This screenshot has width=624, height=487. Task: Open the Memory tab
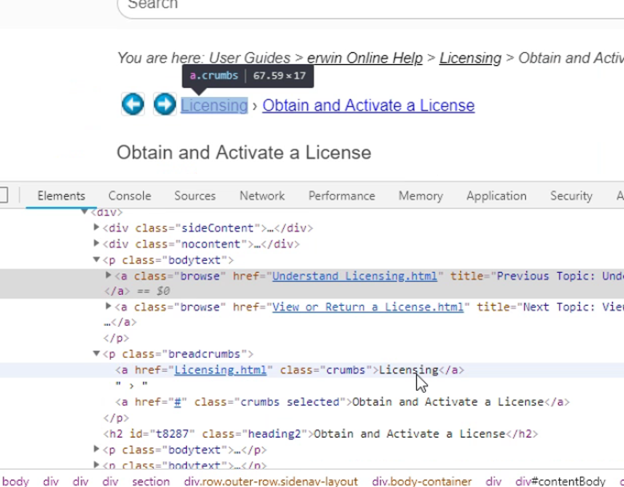click(421, 196)
